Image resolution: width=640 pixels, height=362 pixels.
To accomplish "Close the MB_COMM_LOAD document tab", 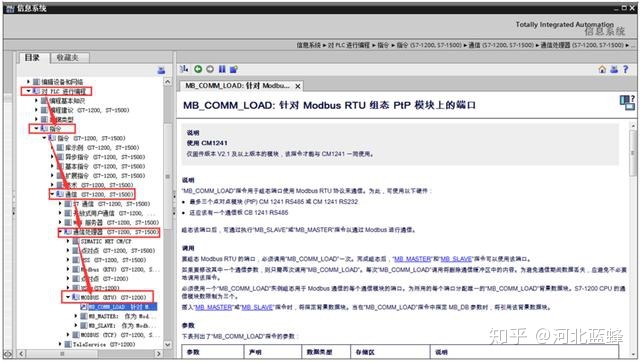I will (298, 86).
